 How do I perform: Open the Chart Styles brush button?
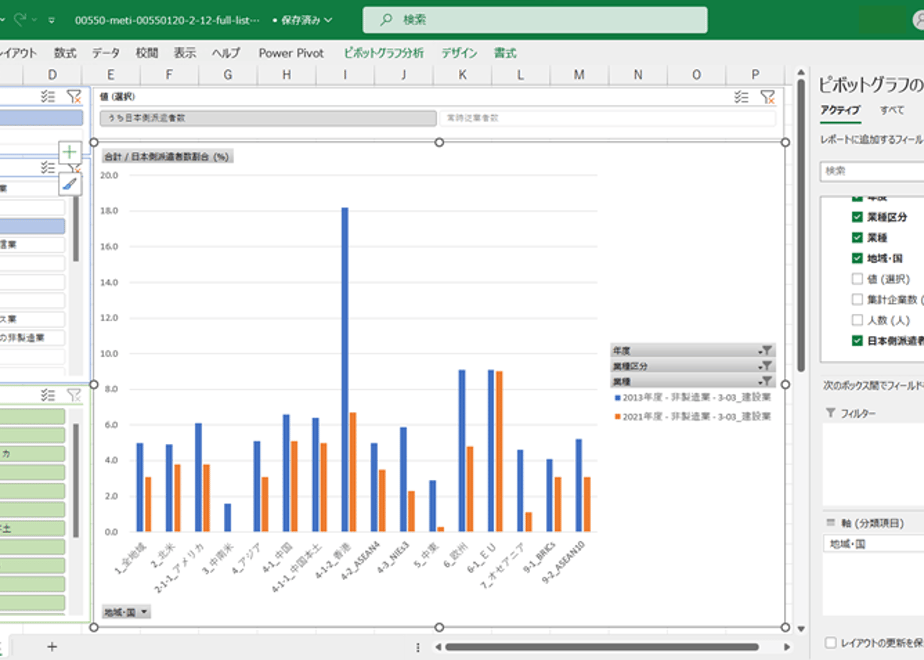tap(70, 184)
